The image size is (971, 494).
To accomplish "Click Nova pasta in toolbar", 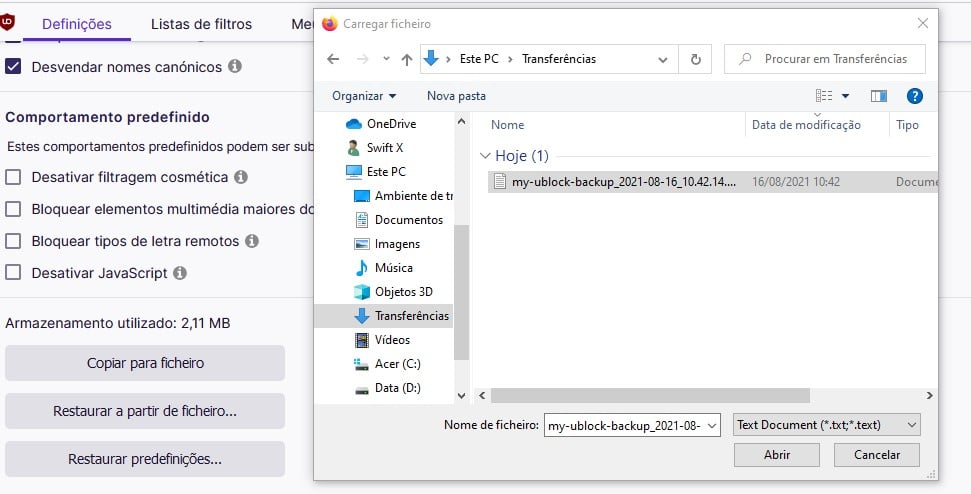I will [456, 96].
